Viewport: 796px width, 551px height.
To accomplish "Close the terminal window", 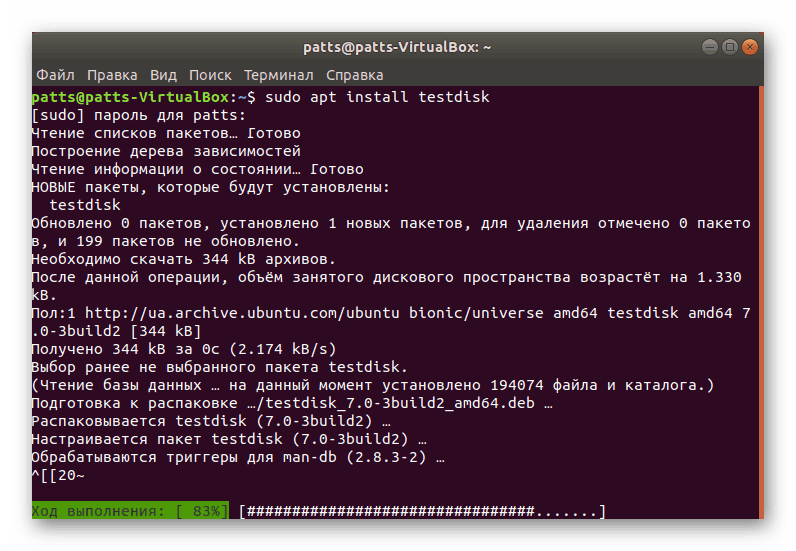I will [x=749, y=48].
